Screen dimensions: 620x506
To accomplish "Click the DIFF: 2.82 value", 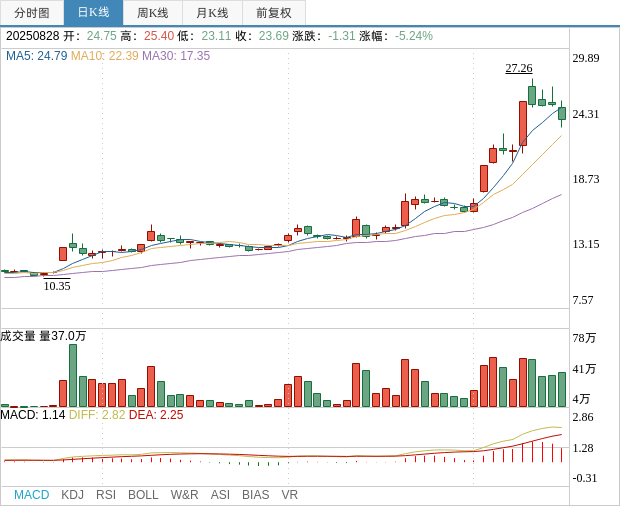I will (x=97, y=415).
